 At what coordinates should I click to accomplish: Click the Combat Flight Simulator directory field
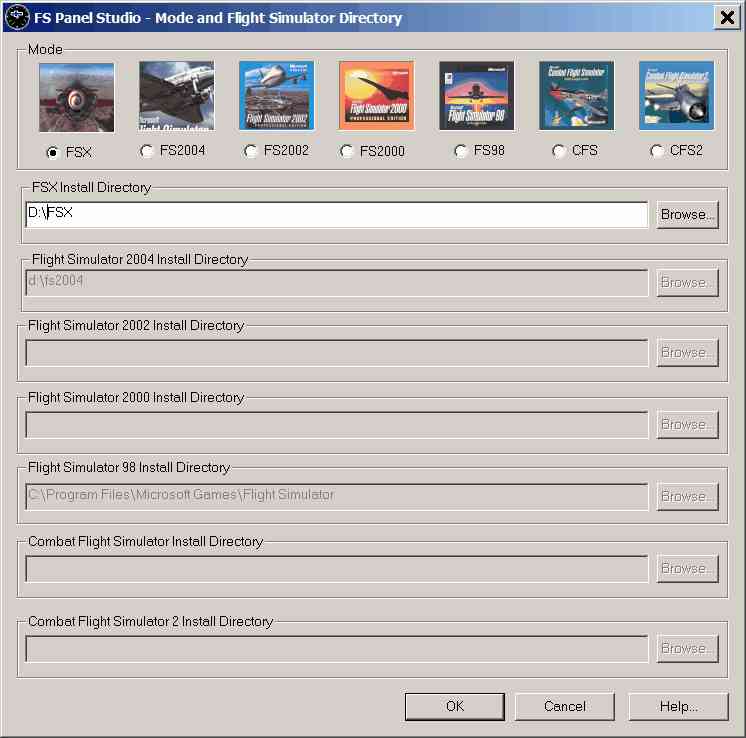point(337,569)
